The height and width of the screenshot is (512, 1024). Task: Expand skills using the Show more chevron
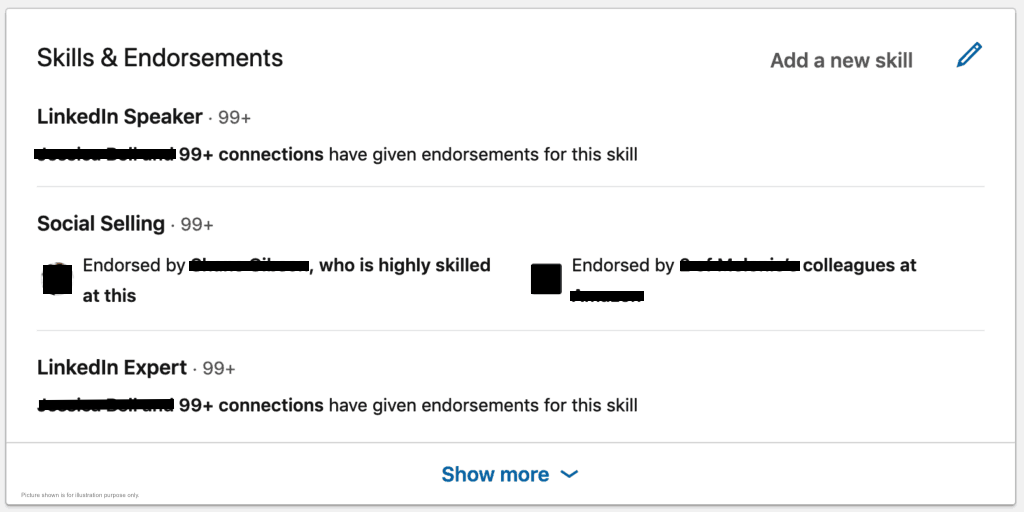pos(570,474)
